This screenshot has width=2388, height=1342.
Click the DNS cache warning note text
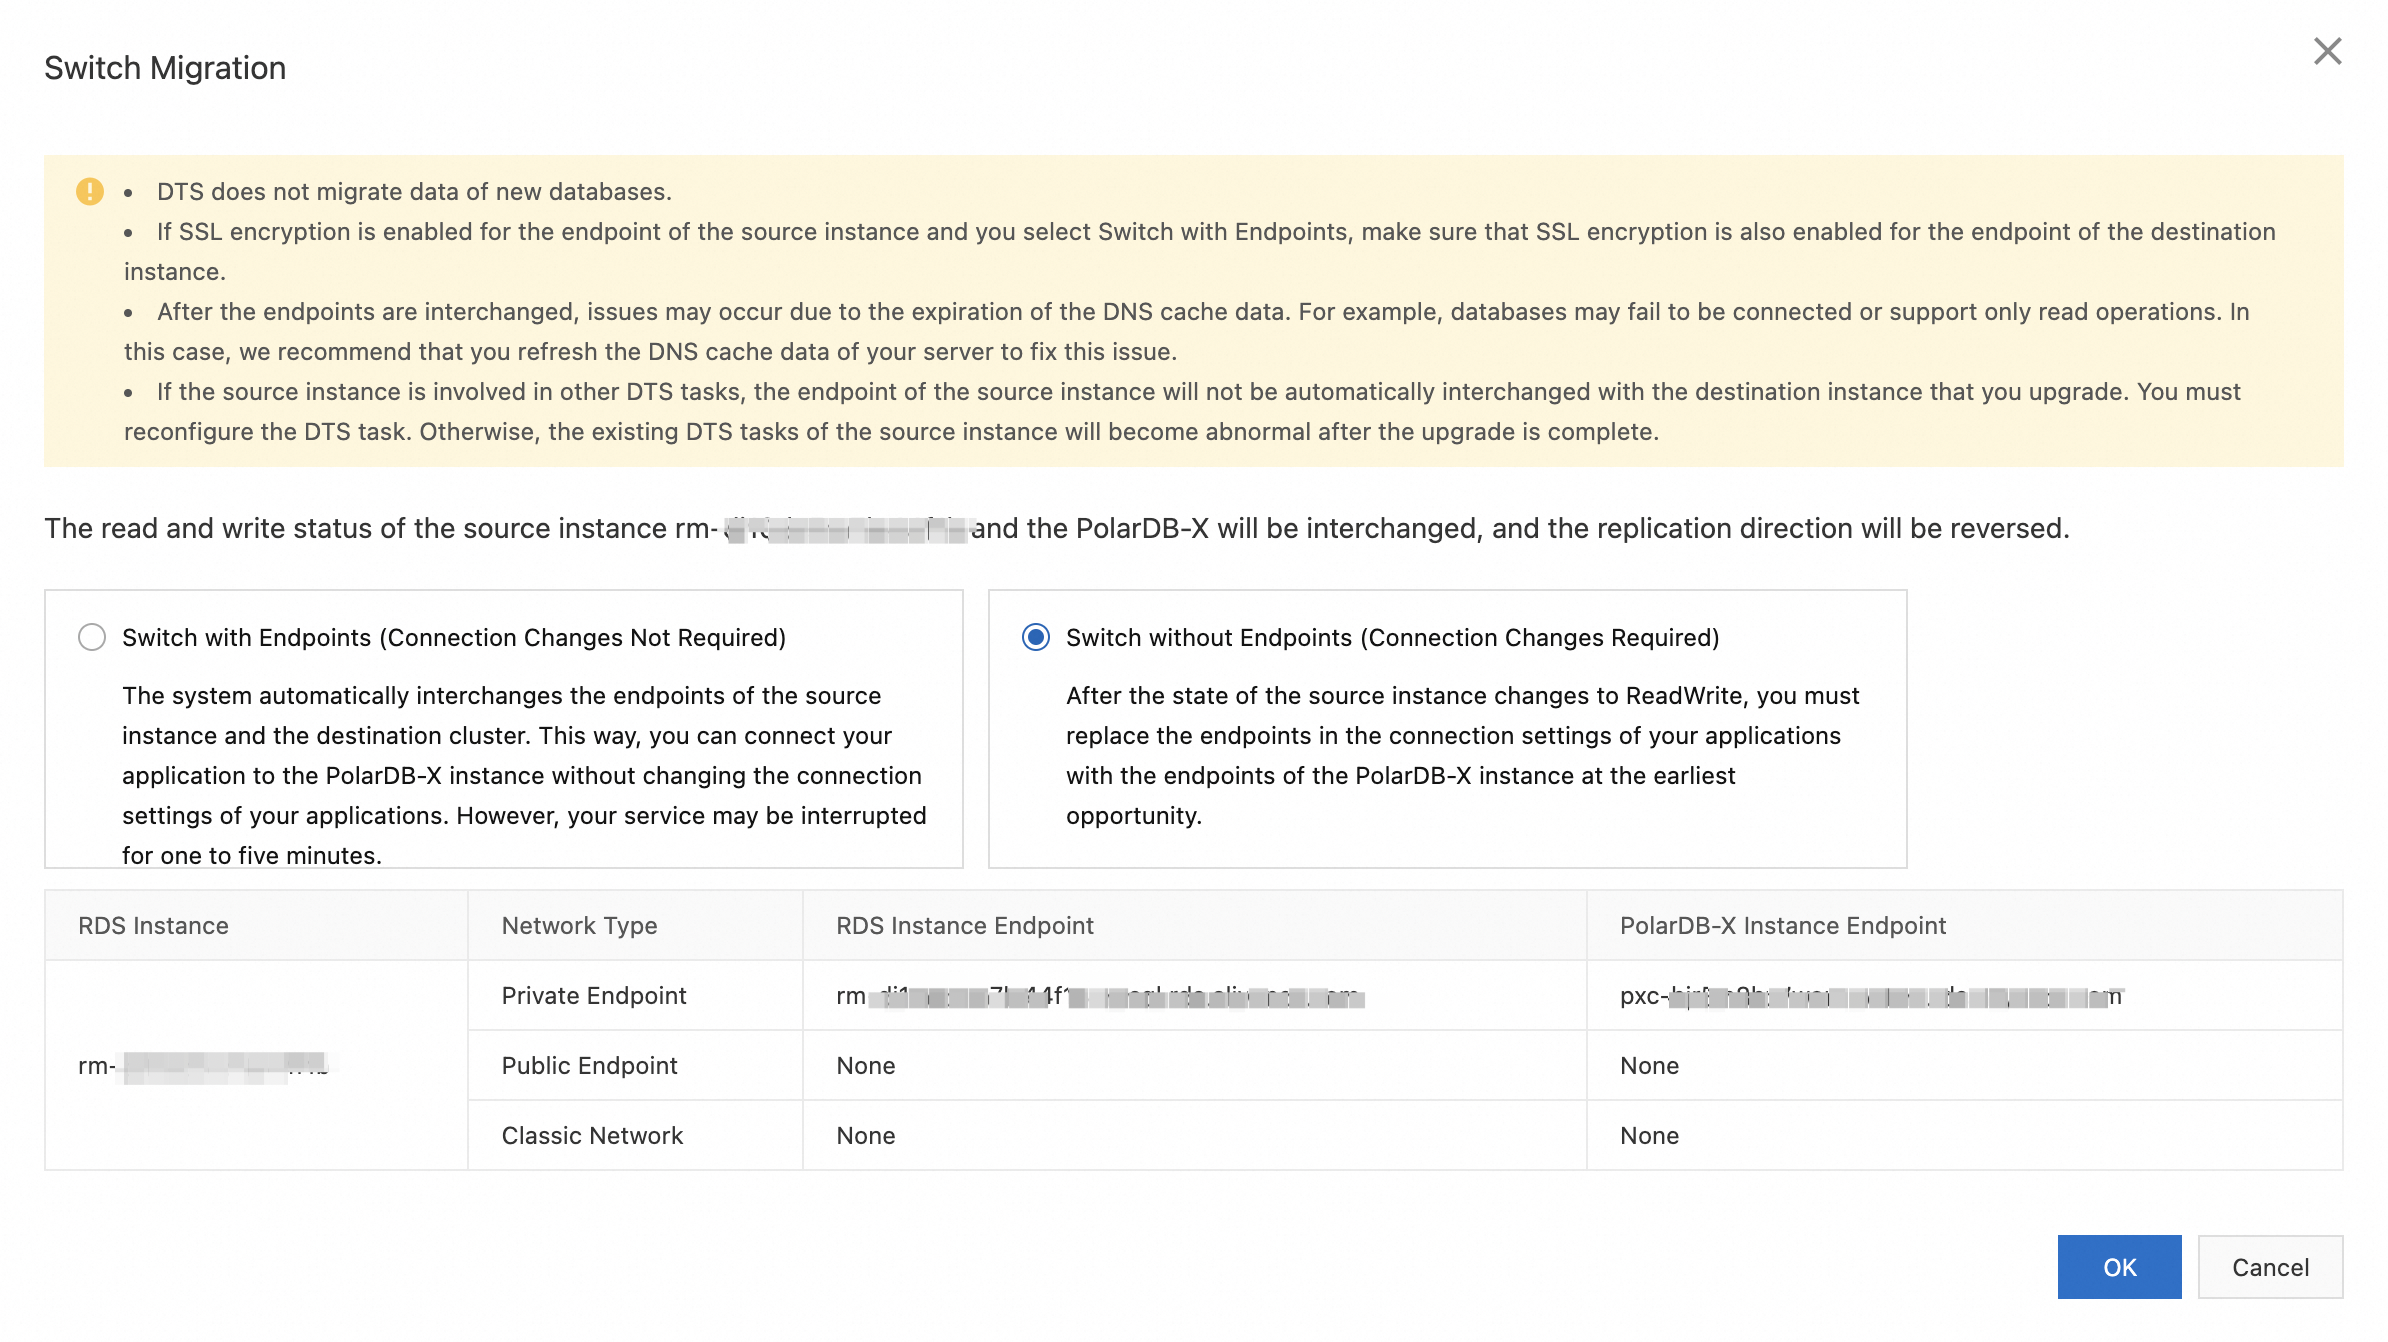point(1186,332)
